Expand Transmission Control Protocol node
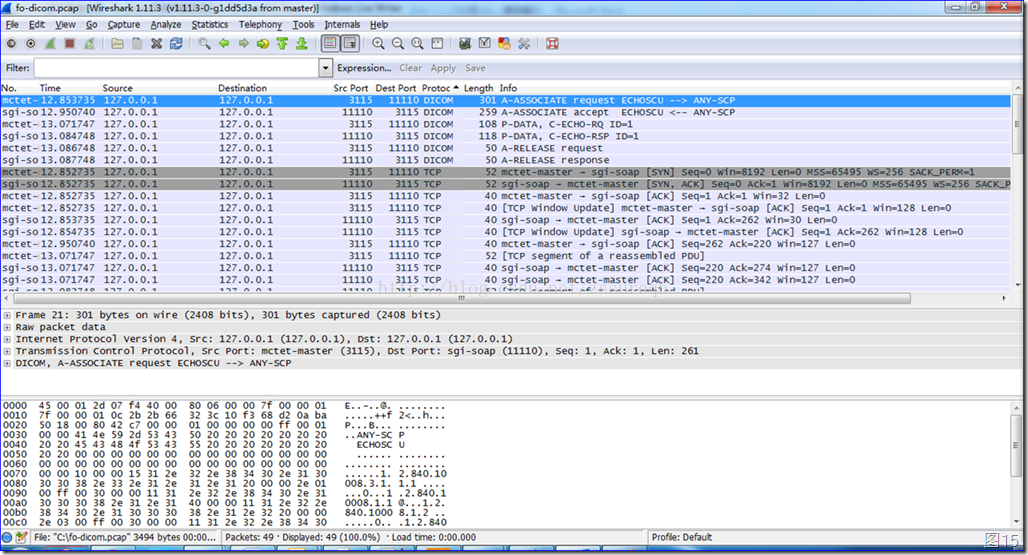 (7, 351)
